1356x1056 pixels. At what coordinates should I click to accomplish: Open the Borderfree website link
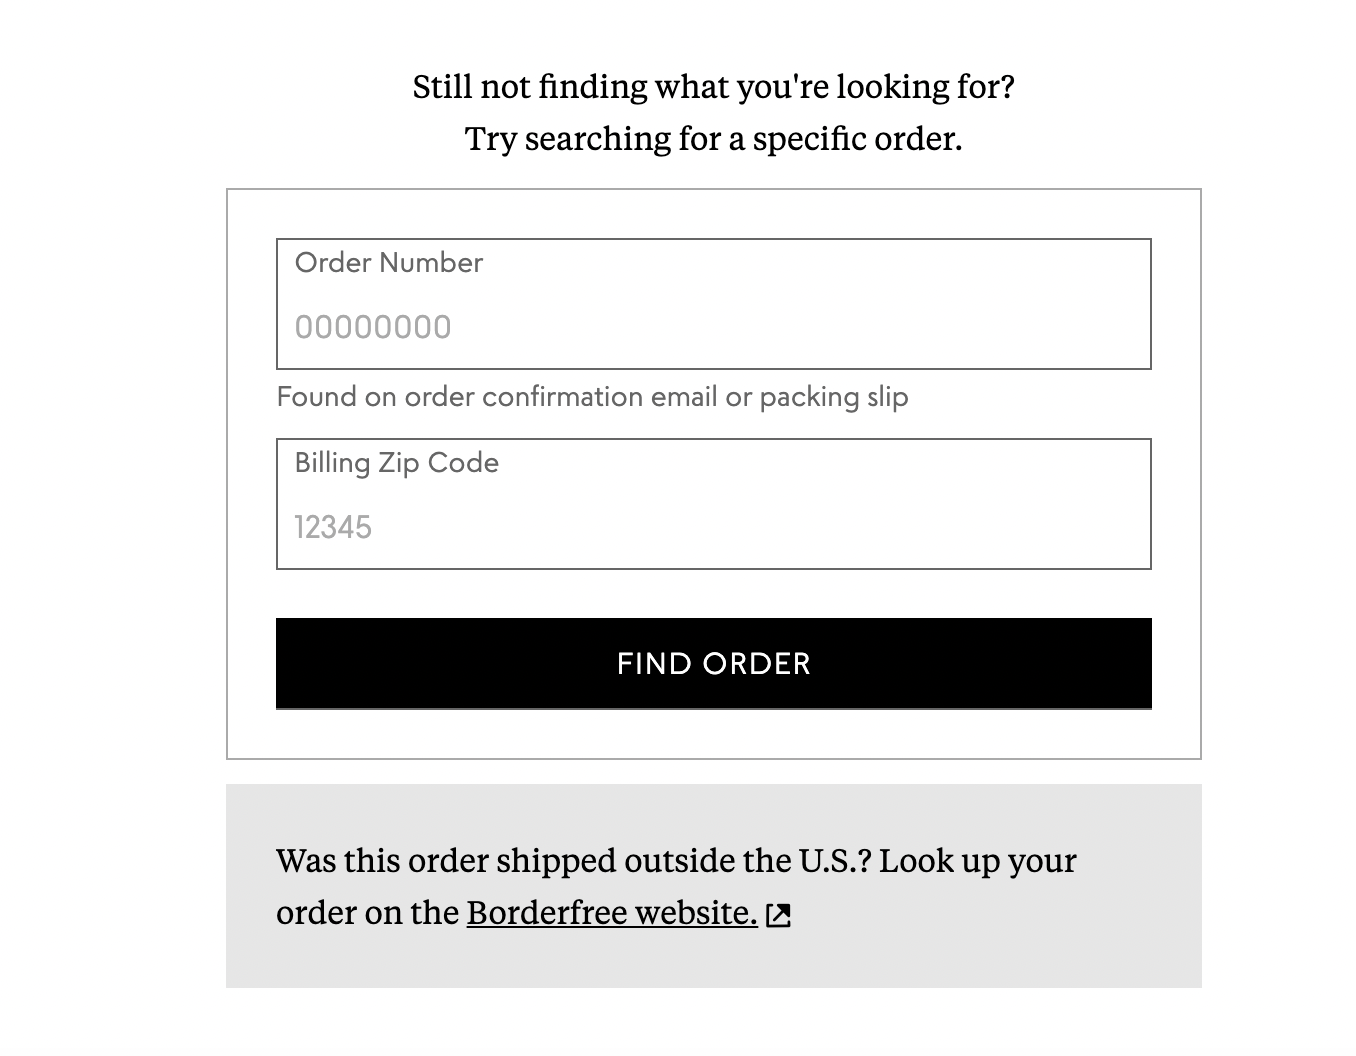pyautogui.click(x=612, y=913)
